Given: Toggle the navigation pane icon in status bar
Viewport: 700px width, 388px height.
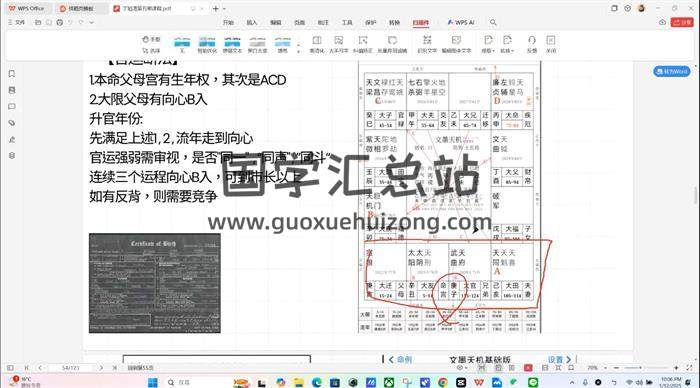Looking at the screenshot, I should click(x=10, y=368).
